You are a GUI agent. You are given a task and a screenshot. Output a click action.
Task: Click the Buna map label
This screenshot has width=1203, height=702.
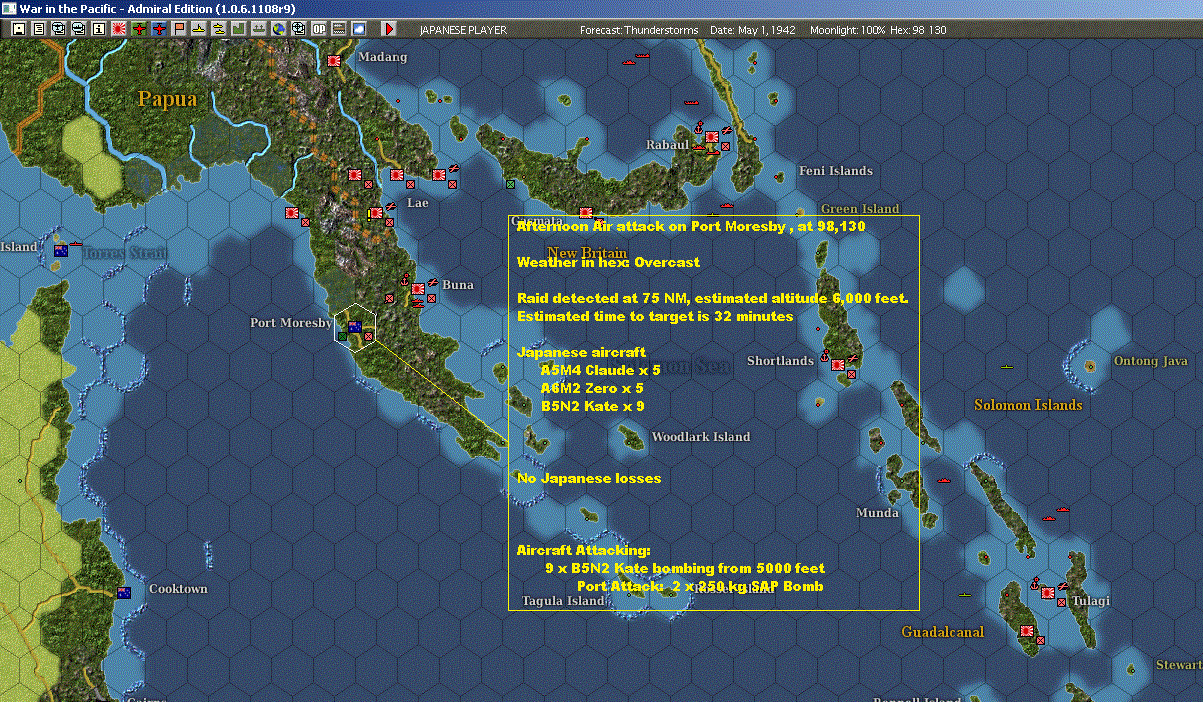[458, 285]
